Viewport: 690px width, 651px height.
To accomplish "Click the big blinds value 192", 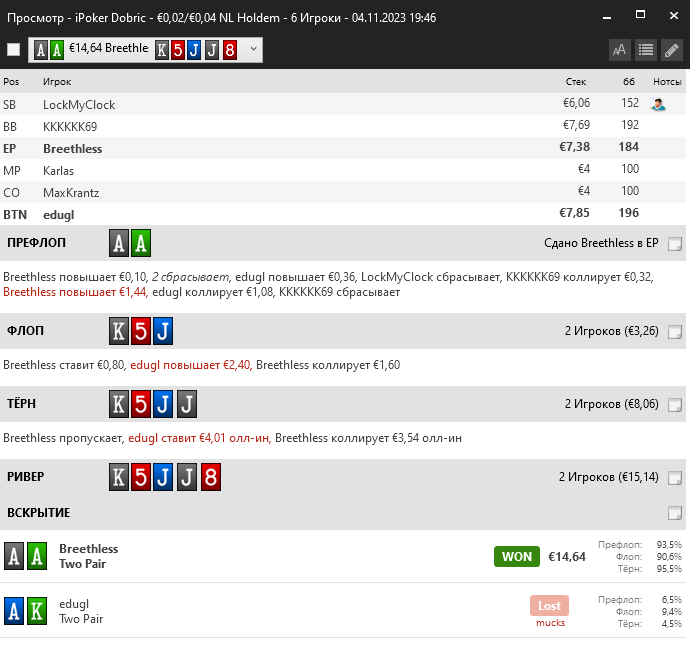I will coord(630,125).
